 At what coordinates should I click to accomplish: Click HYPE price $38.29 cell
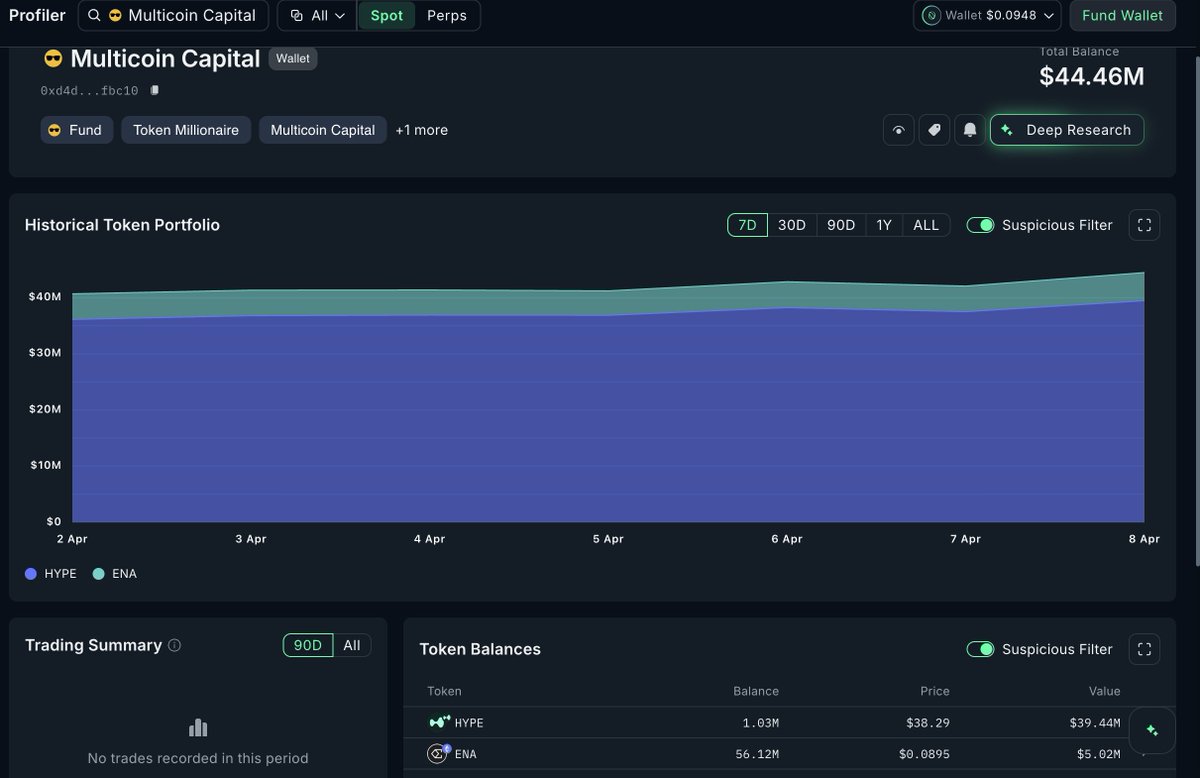point(927,723)
